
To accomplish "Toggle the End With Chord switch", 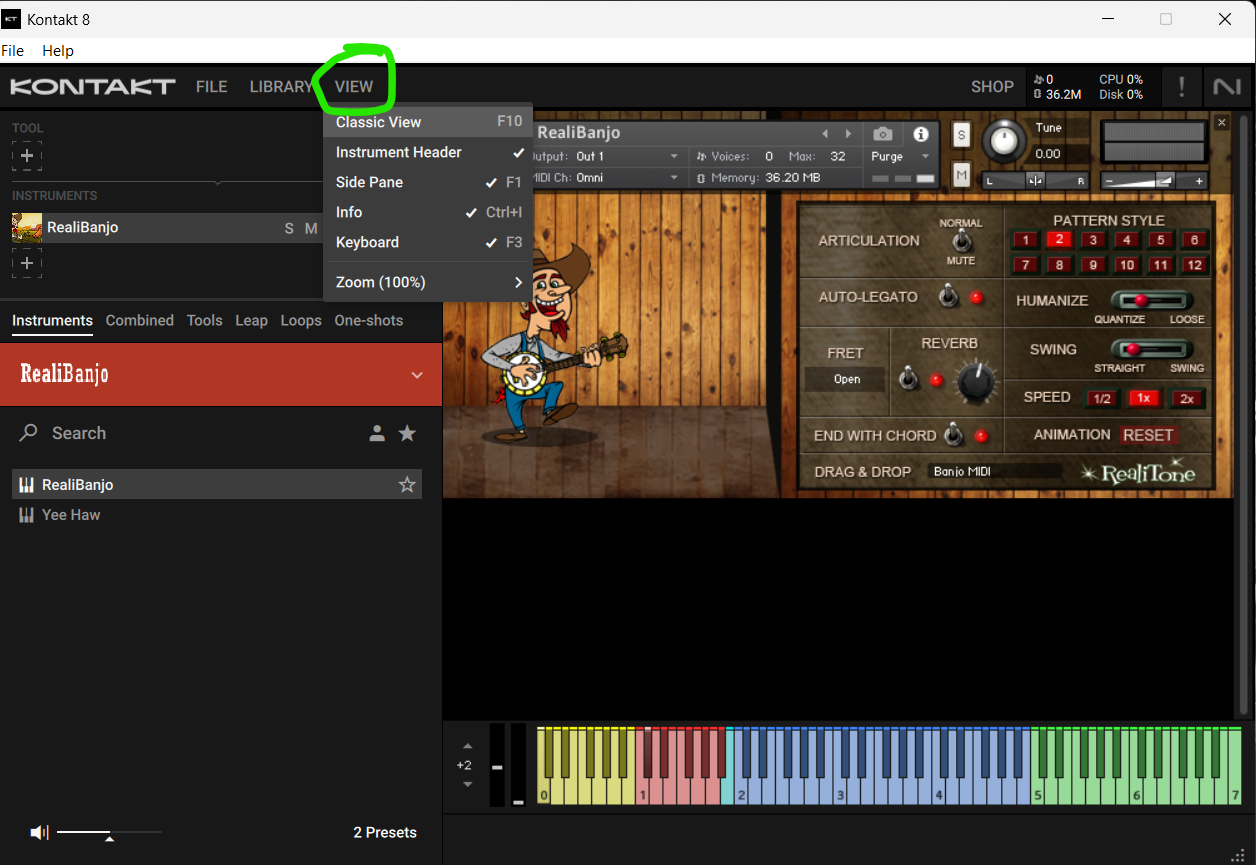I will coord(954,435).
